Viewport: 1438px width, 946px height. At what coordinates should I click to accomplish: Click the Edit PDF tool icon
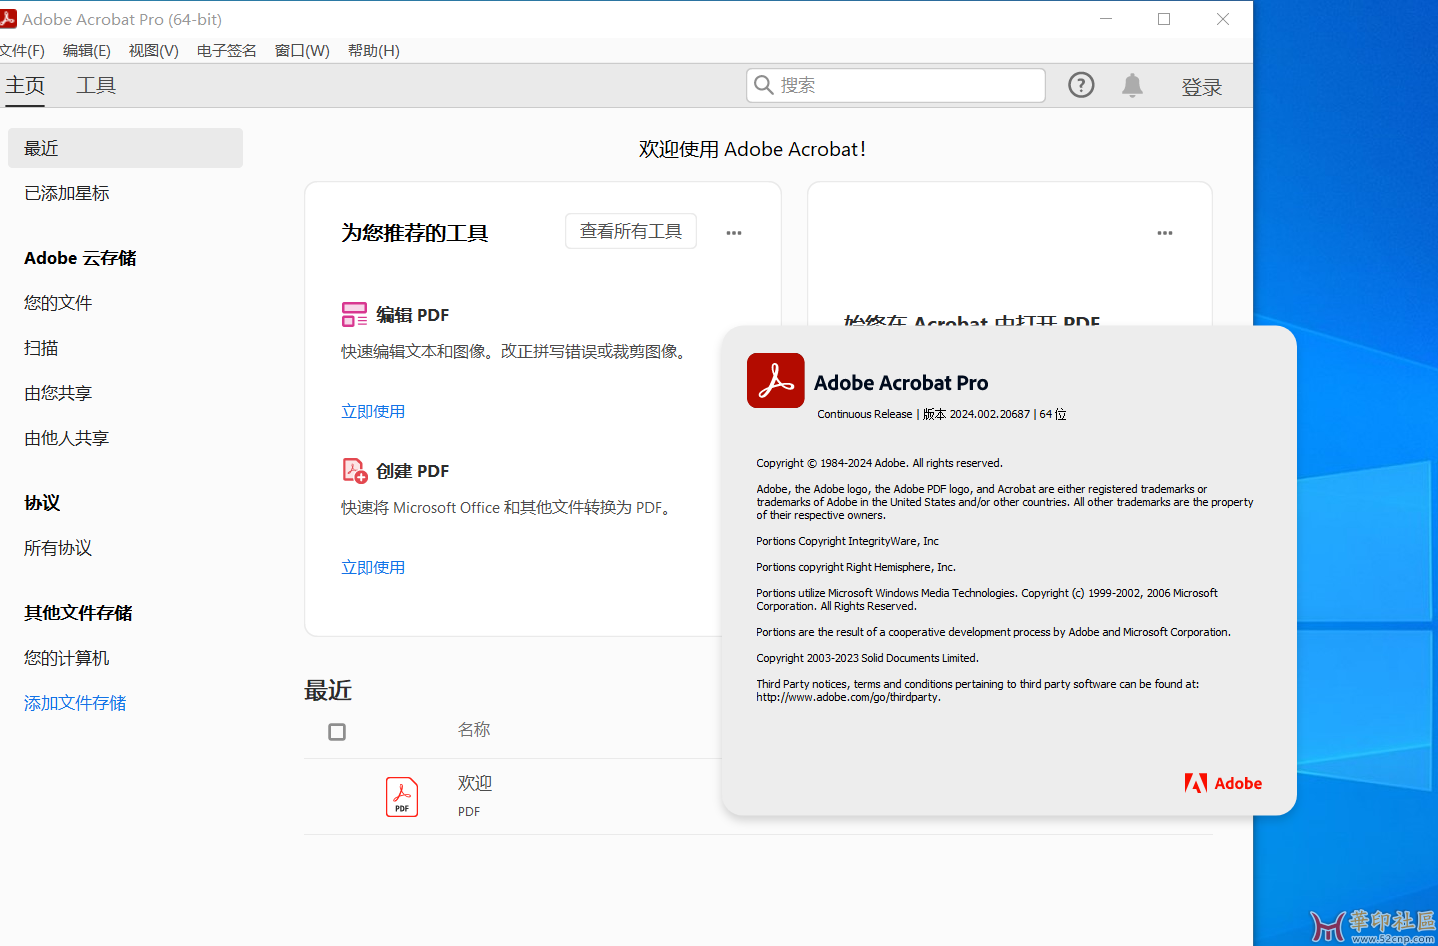tap(354, 315)
